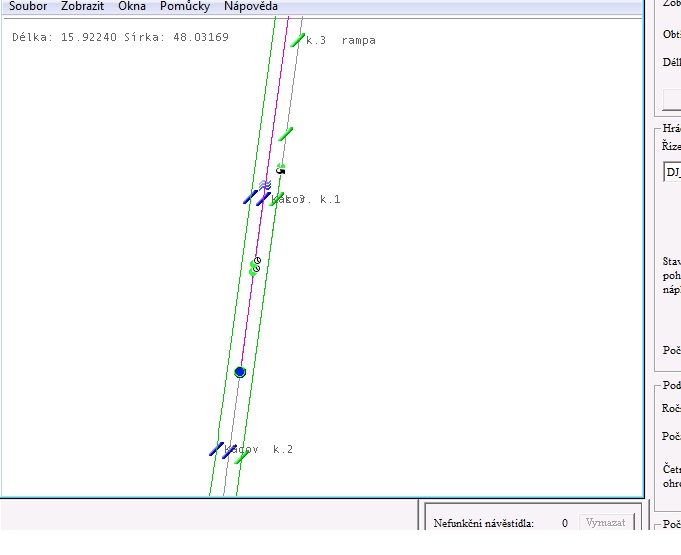The image size is (681, 555).
Task: Click the double-circle icon on the purple track
Action: (257, 262)
